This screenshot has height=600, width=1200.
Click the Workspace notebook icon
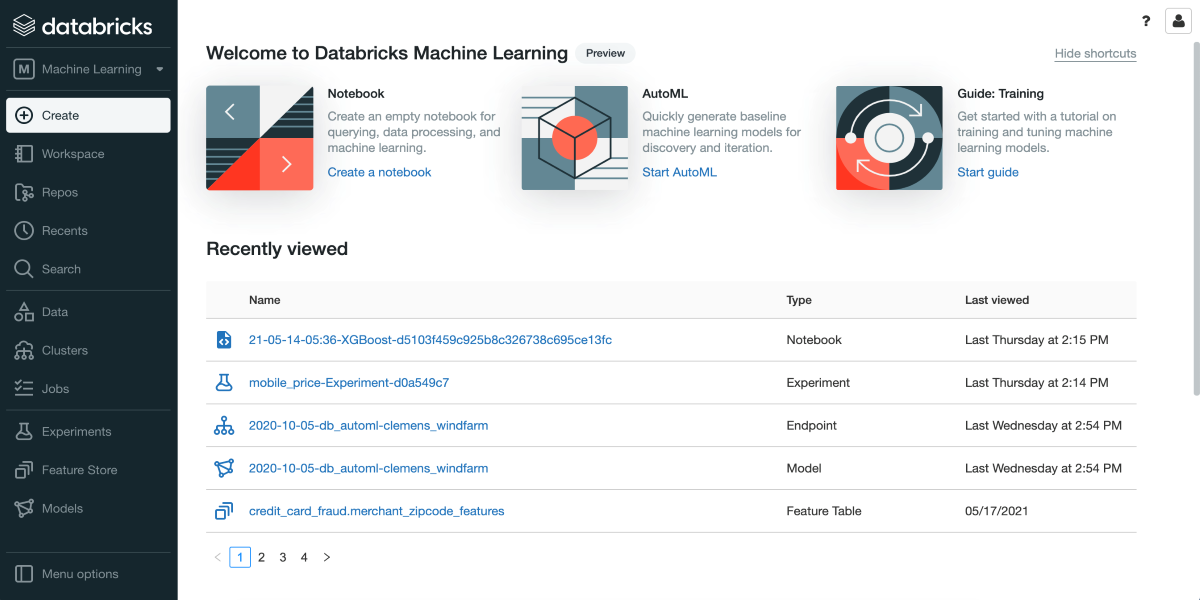pos(24,154)
